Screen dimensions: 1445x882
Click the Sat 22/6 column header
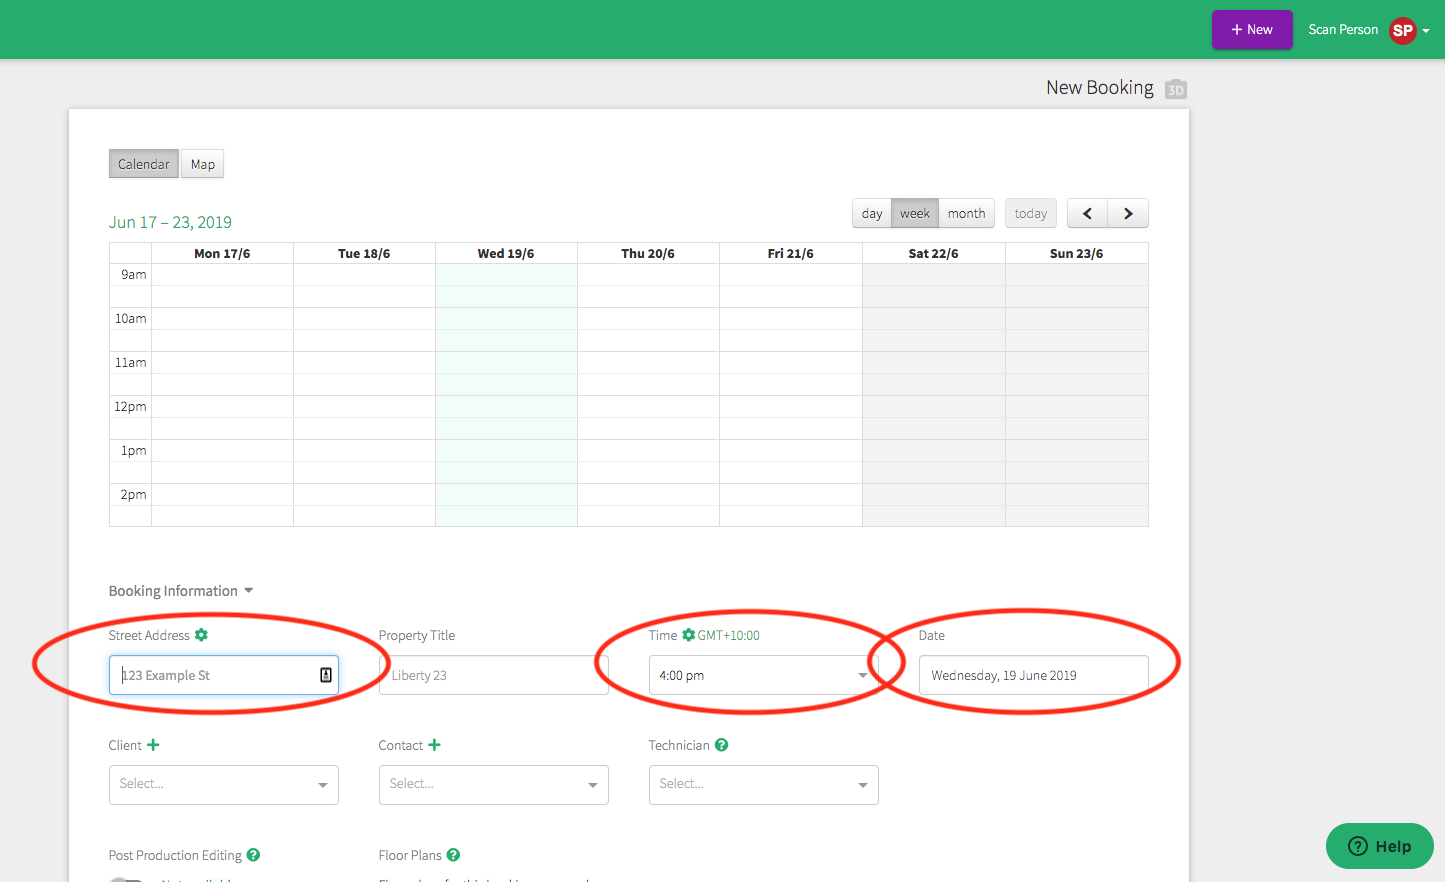click(933, 253)
